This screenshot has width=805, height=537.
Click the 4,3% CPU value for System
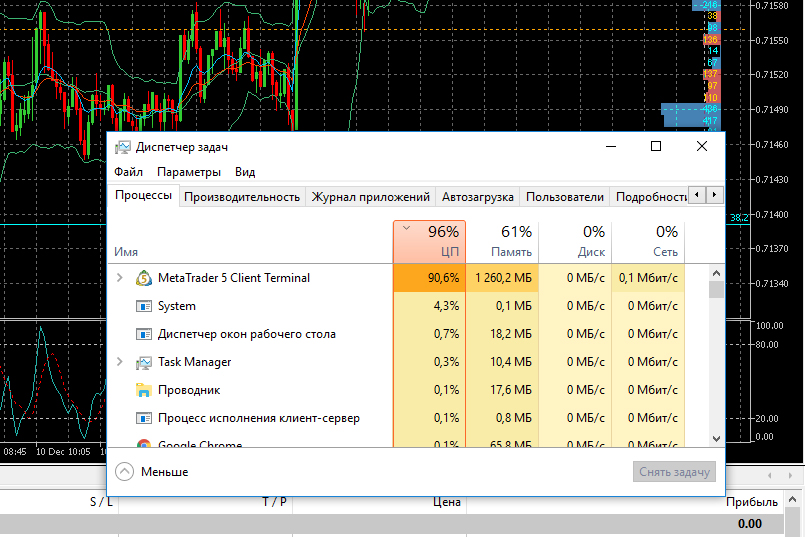447,306
